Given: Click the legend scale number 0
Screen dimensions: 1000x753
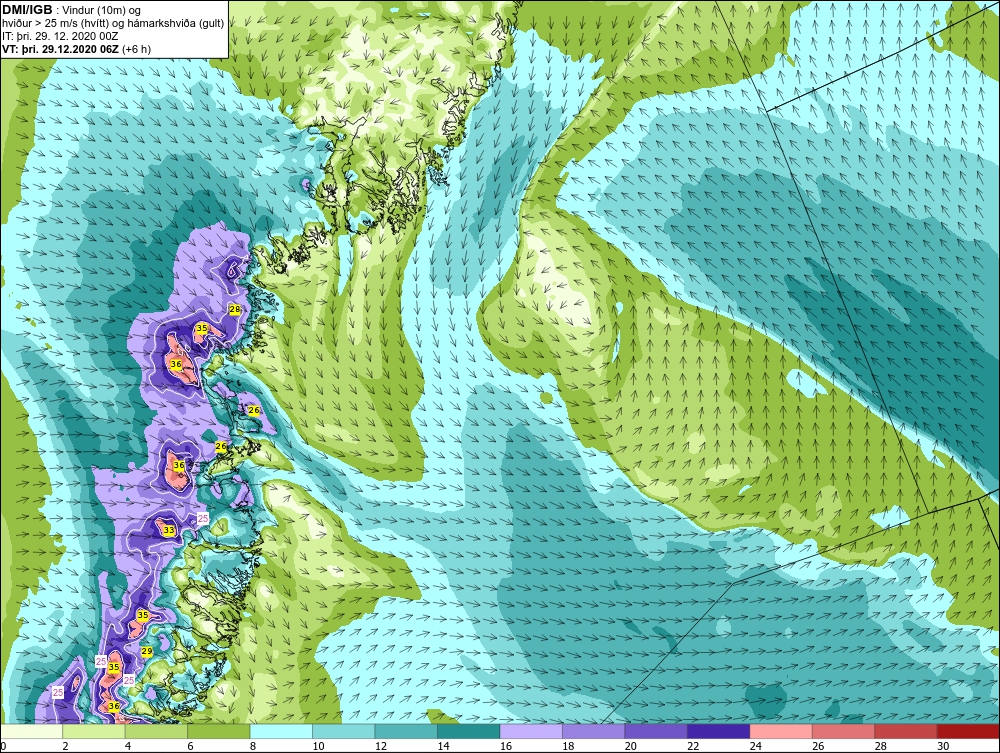Looking at the screenshot, I should coord(3,746).
